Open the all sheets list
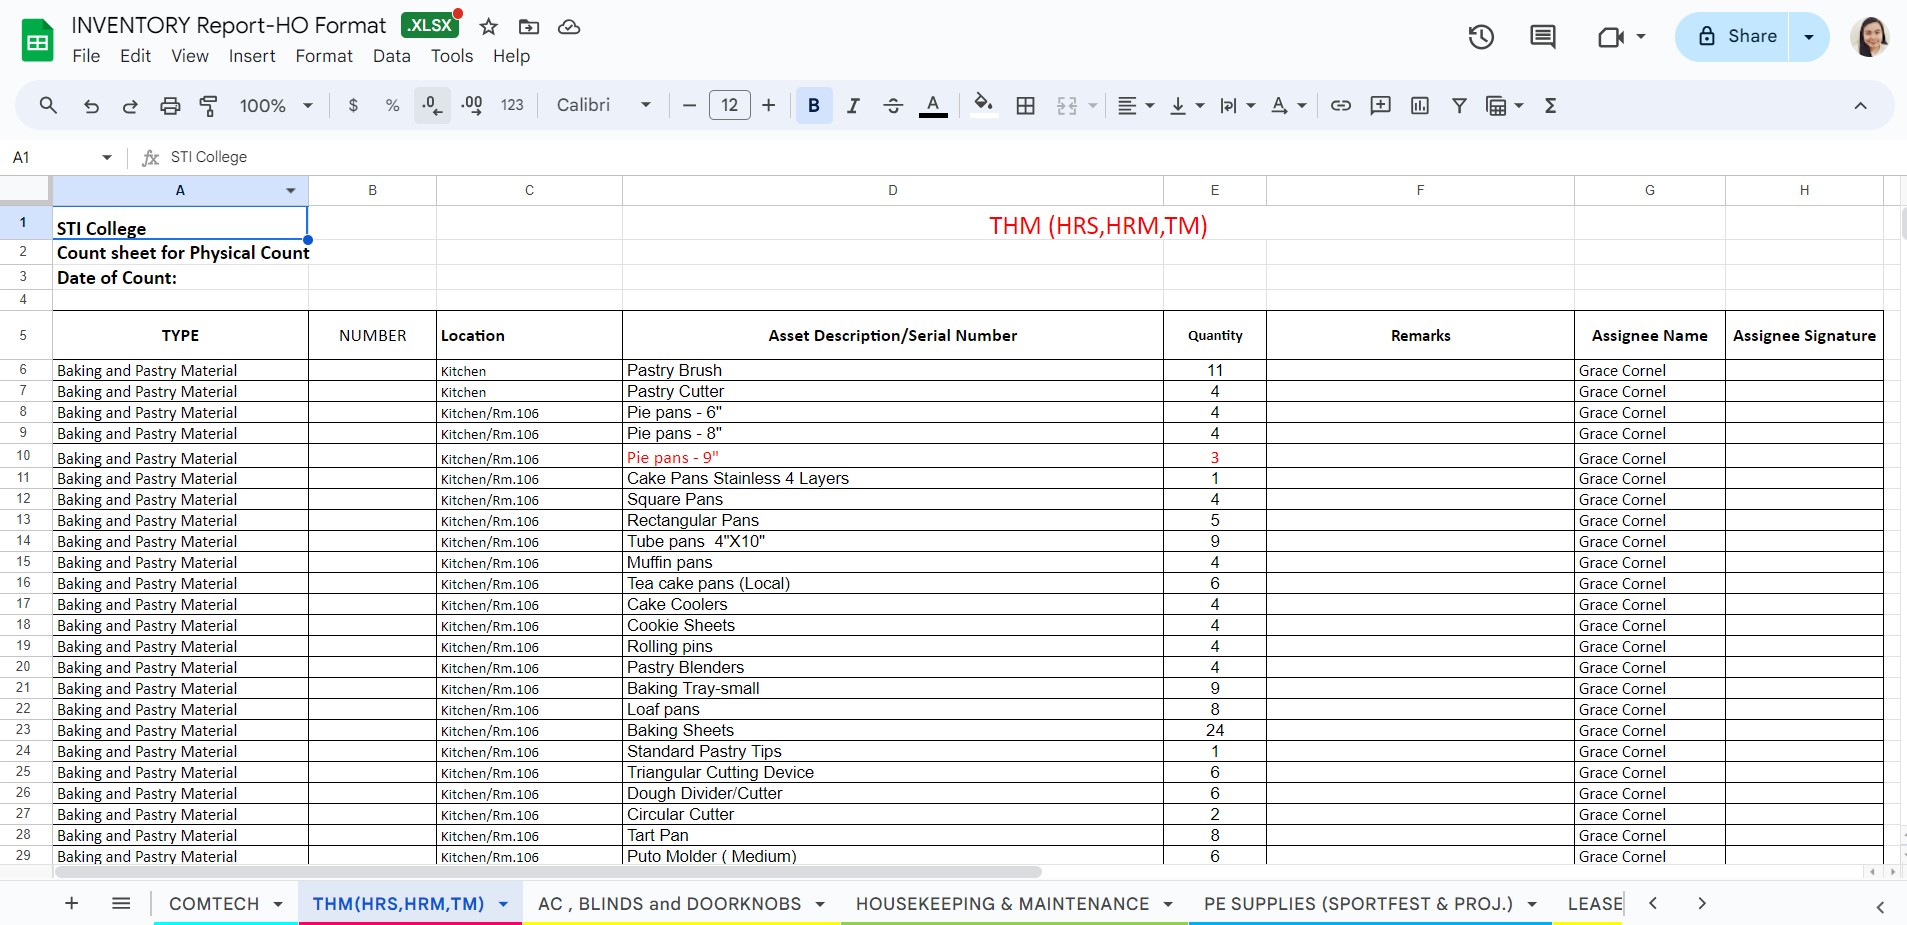 pyautogui.click(x=121, y=903)
